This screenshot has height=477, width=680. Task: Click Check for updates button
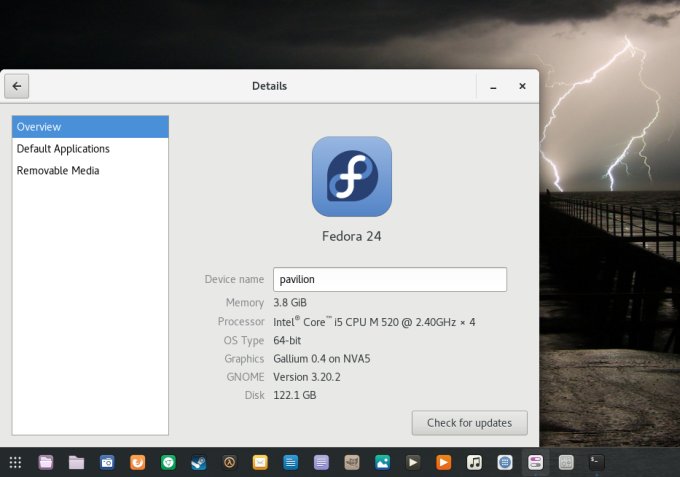coord(470,423)
